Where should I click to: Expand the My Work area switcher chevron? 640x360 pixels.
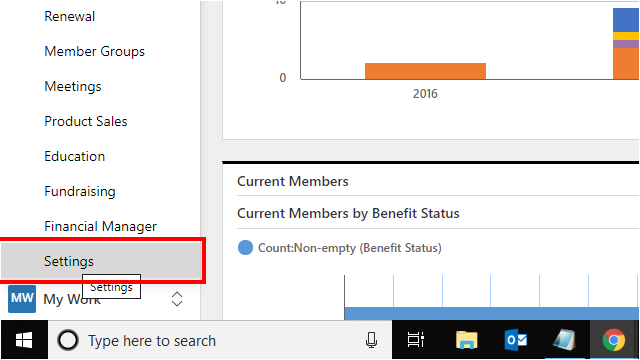pos(177,299)
